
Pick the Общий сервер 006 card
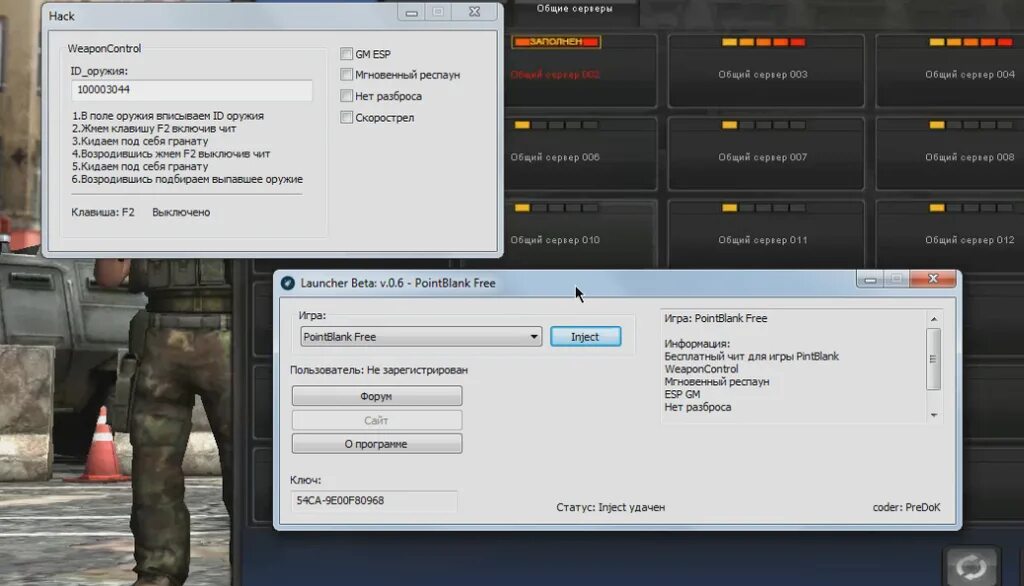pos(580,154)
